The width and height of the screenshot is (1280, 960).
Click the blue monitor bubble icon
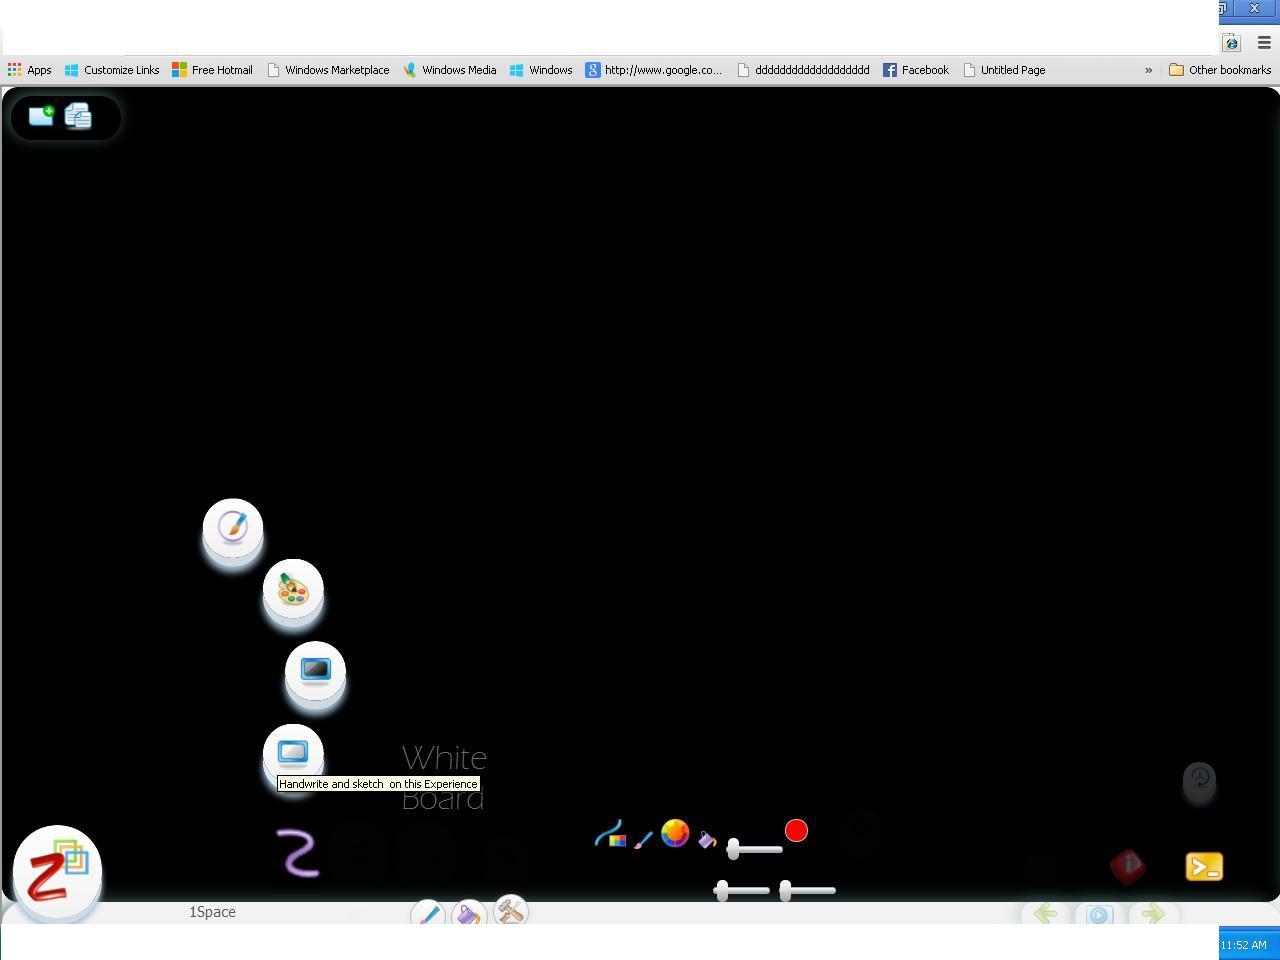tap(315, 670)
